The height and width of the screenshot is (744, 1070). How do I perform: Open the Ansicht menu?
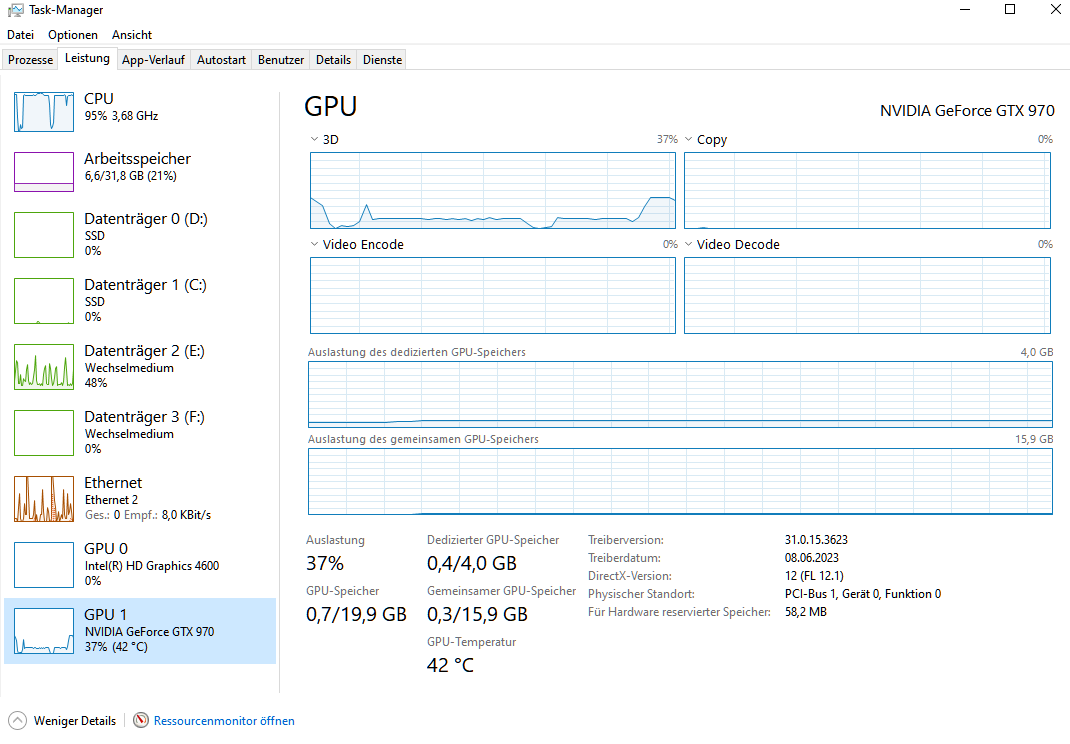pyautogui.click(x=132, y=35)
